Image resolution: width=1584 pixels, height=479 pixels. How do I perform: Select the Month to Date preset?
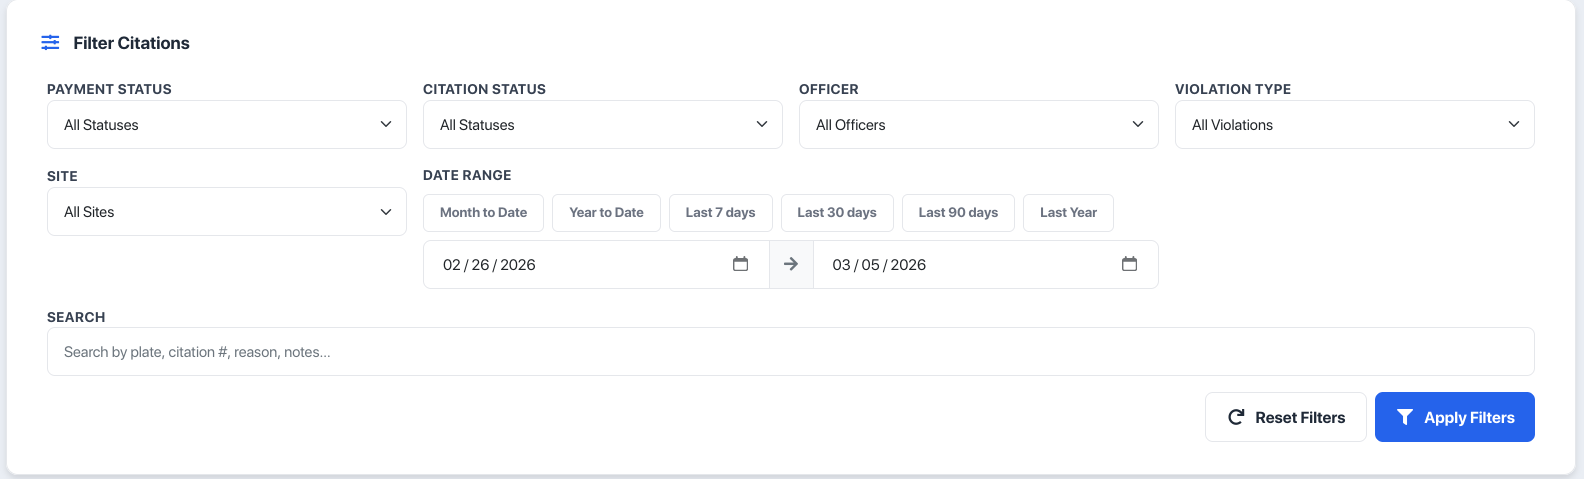tap(483, 213)
